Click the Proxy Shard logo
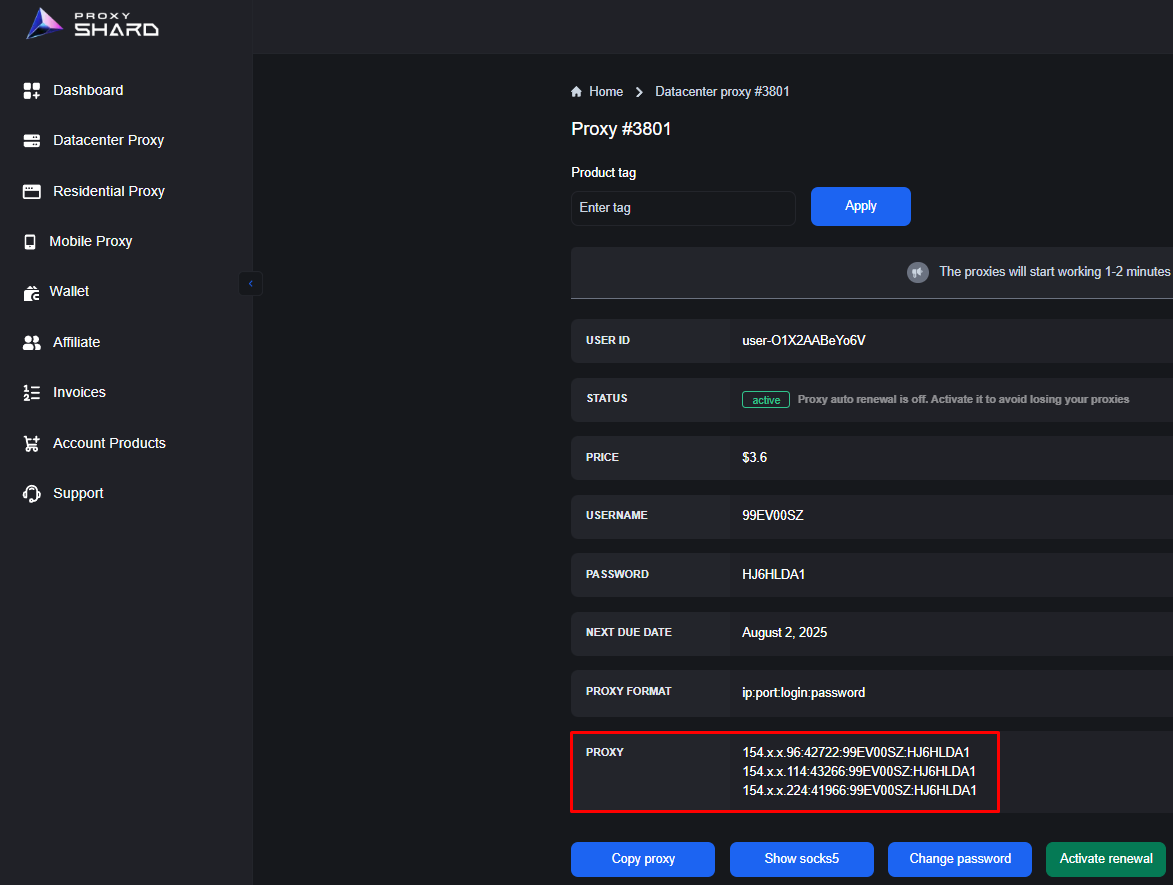 click(x=92, y=24)
